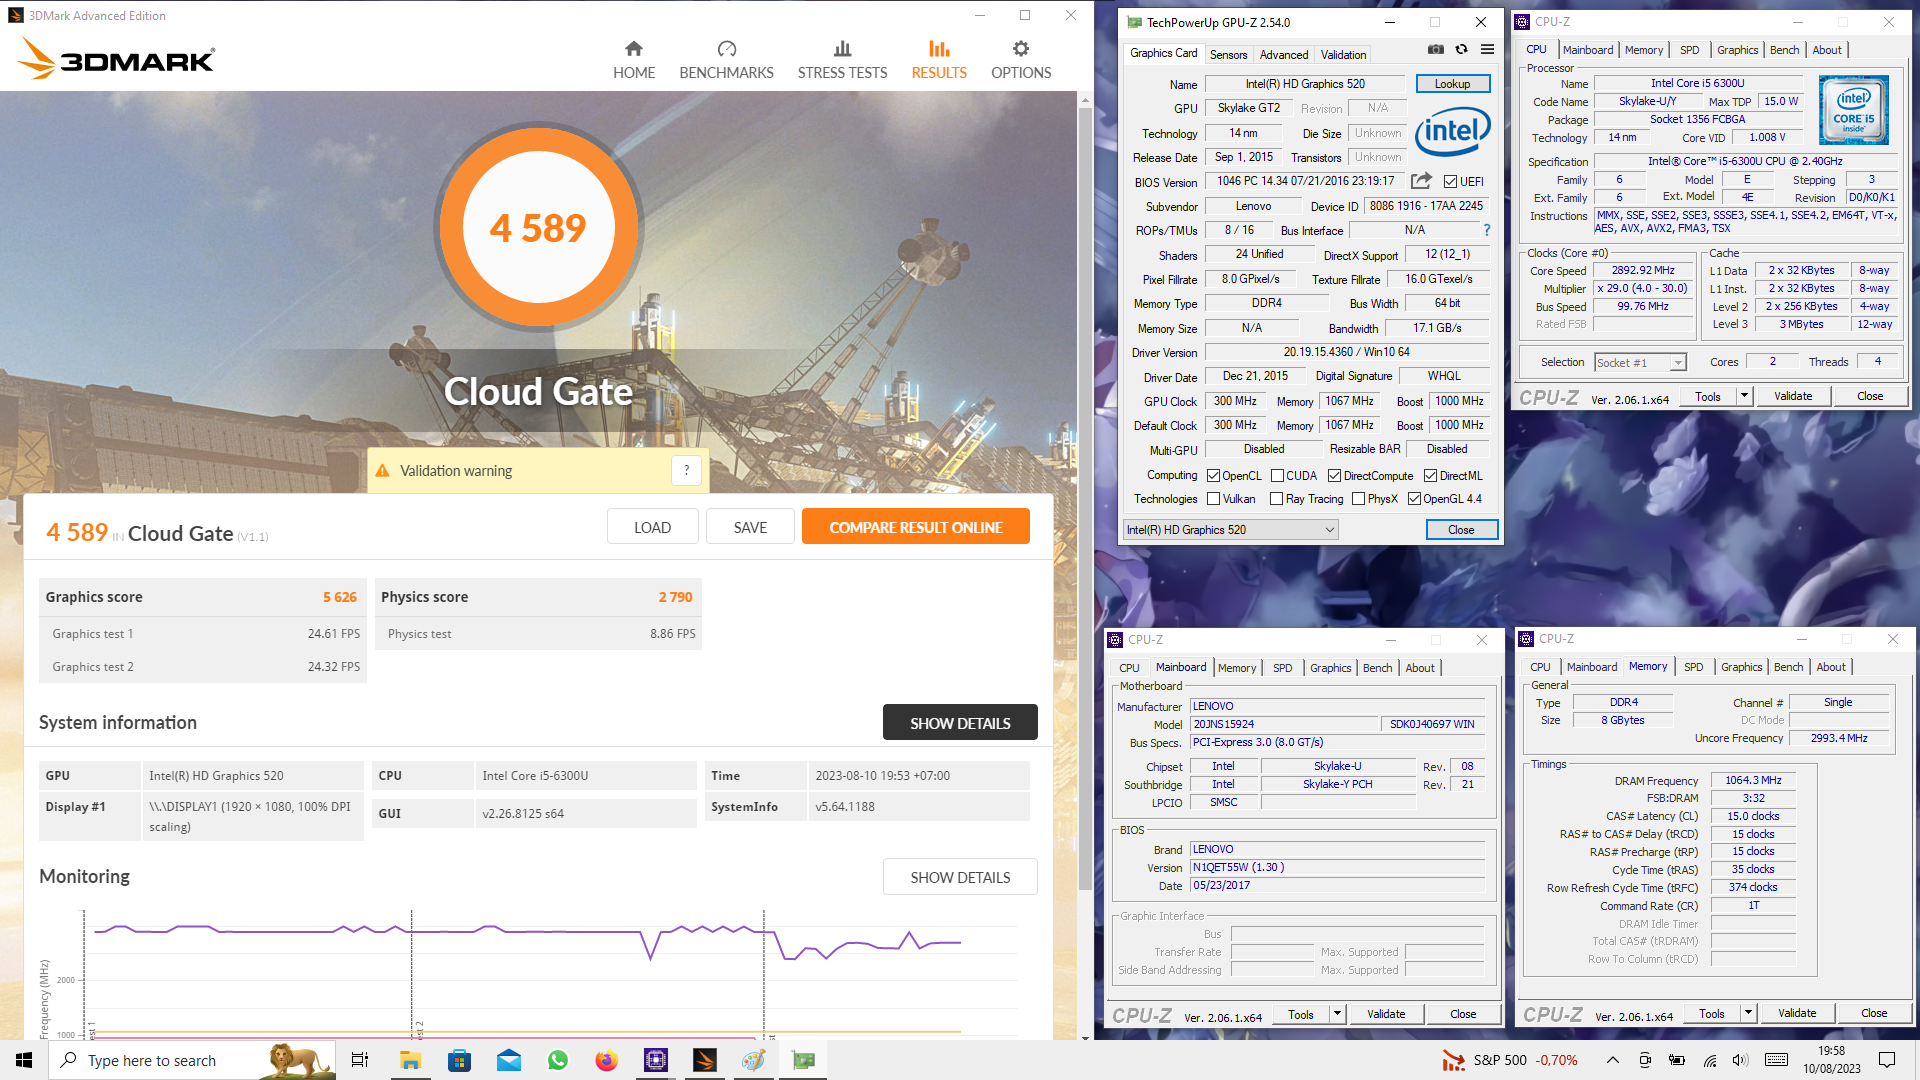Open Microsoft Store from taskbar

459,1060
